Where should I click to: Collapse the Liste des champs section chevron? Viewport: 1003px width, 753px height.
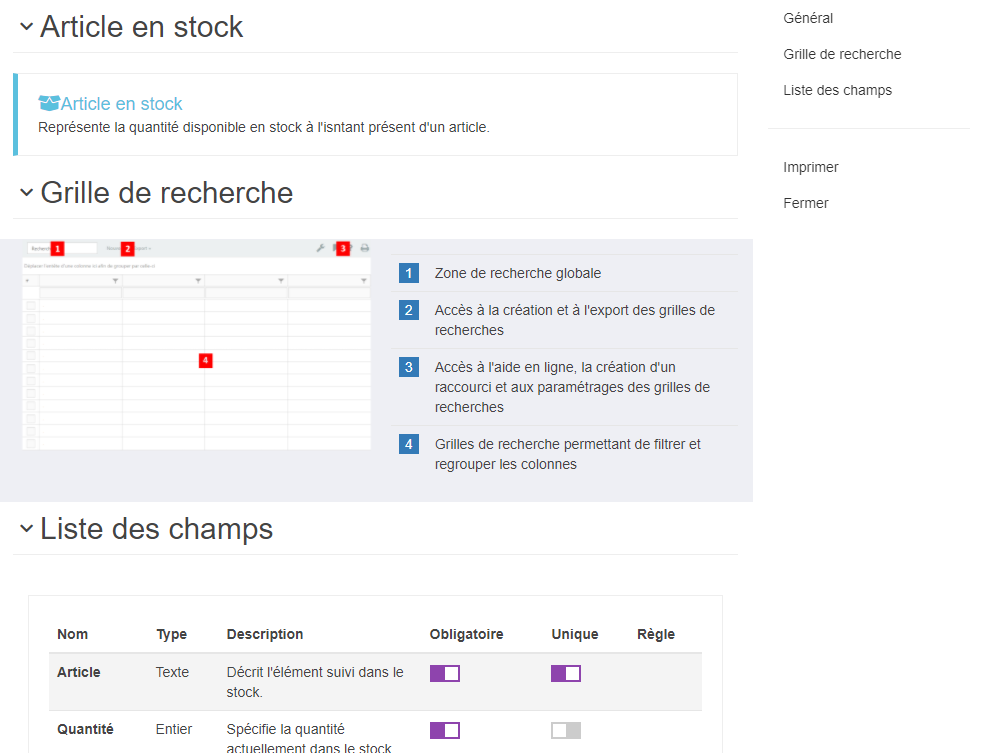point(26,528)
